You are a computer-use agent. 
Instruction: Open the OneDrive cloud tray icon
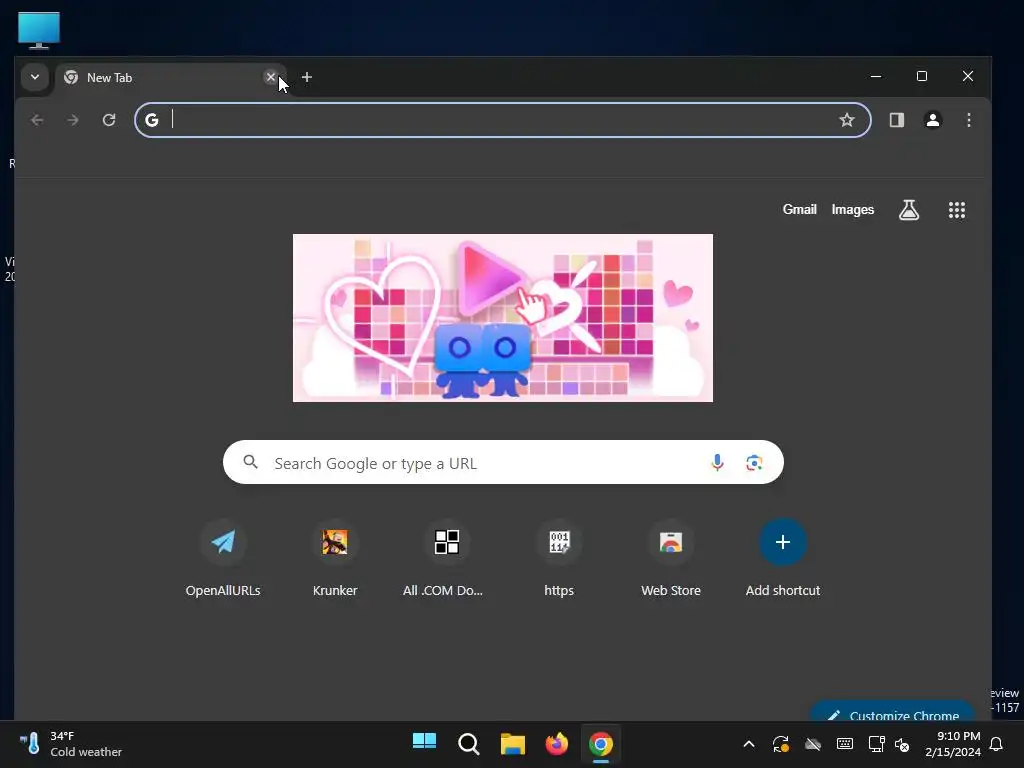tap(812, 744)
